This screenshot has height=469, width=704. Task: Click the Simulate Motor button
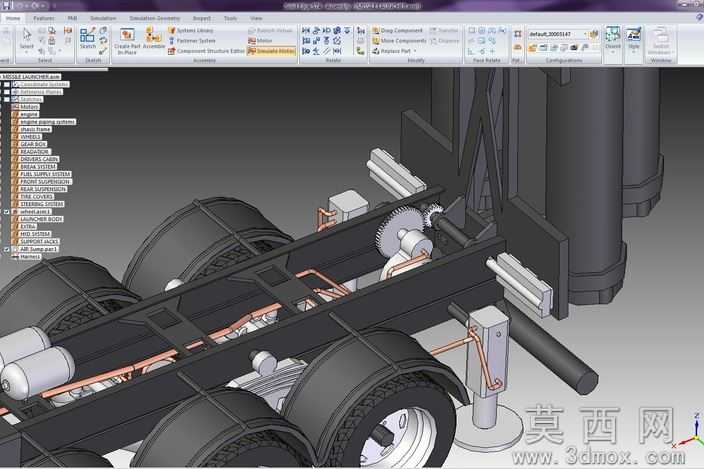(x=272, y=51)
